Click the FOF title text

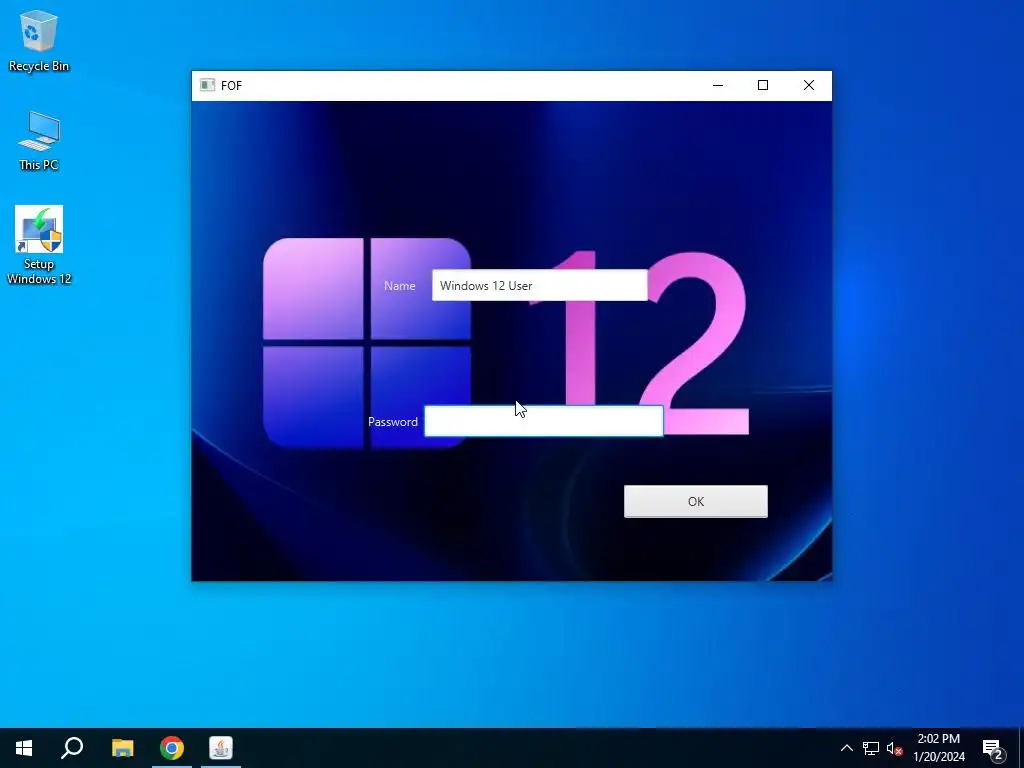pyautogui.click(x=231, y=86)
